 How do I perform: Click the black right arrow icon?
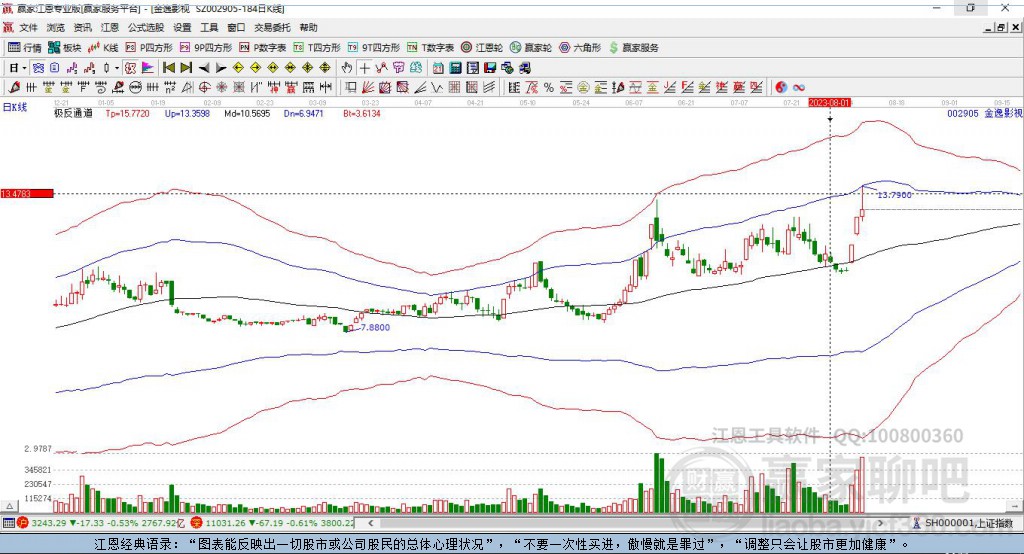click(221, 68)
